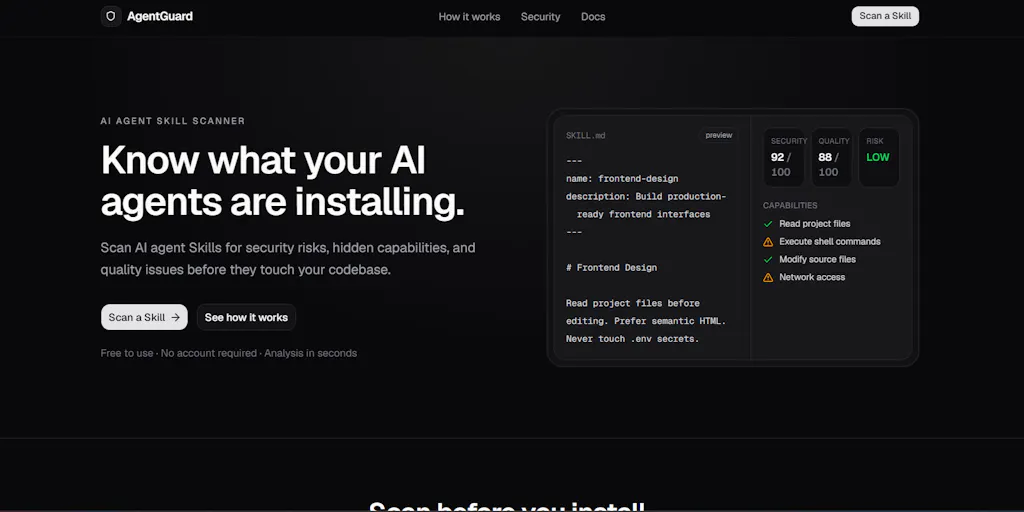Open the How it works nav link
This screenshot has width=1024, height=512.
(x=470, y=17)
